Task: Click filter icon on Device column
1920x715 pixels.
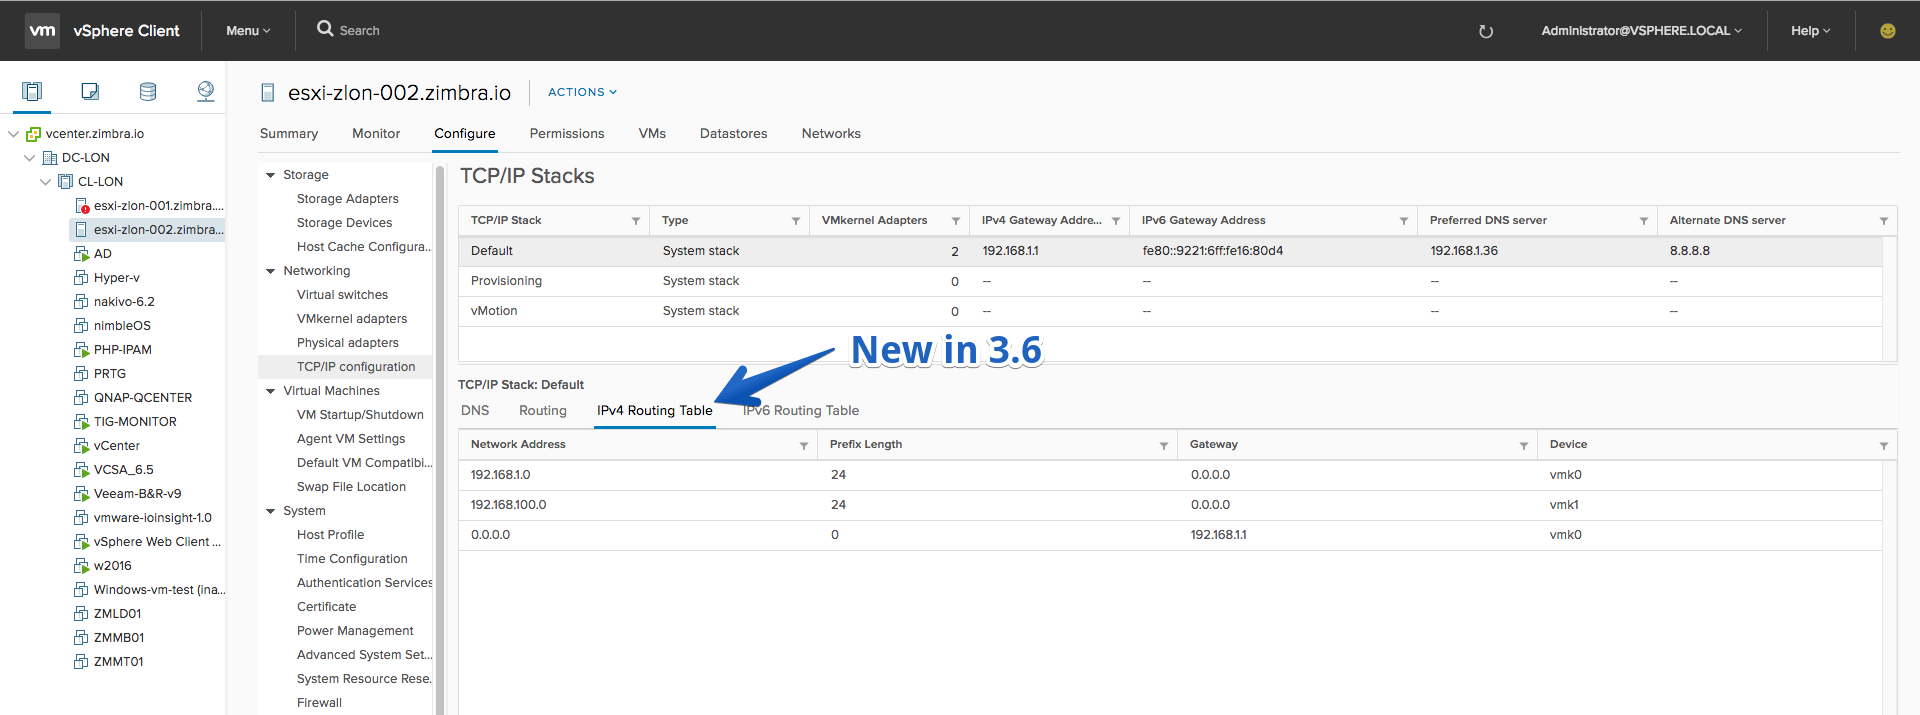Action: [x=1884, y=446]
